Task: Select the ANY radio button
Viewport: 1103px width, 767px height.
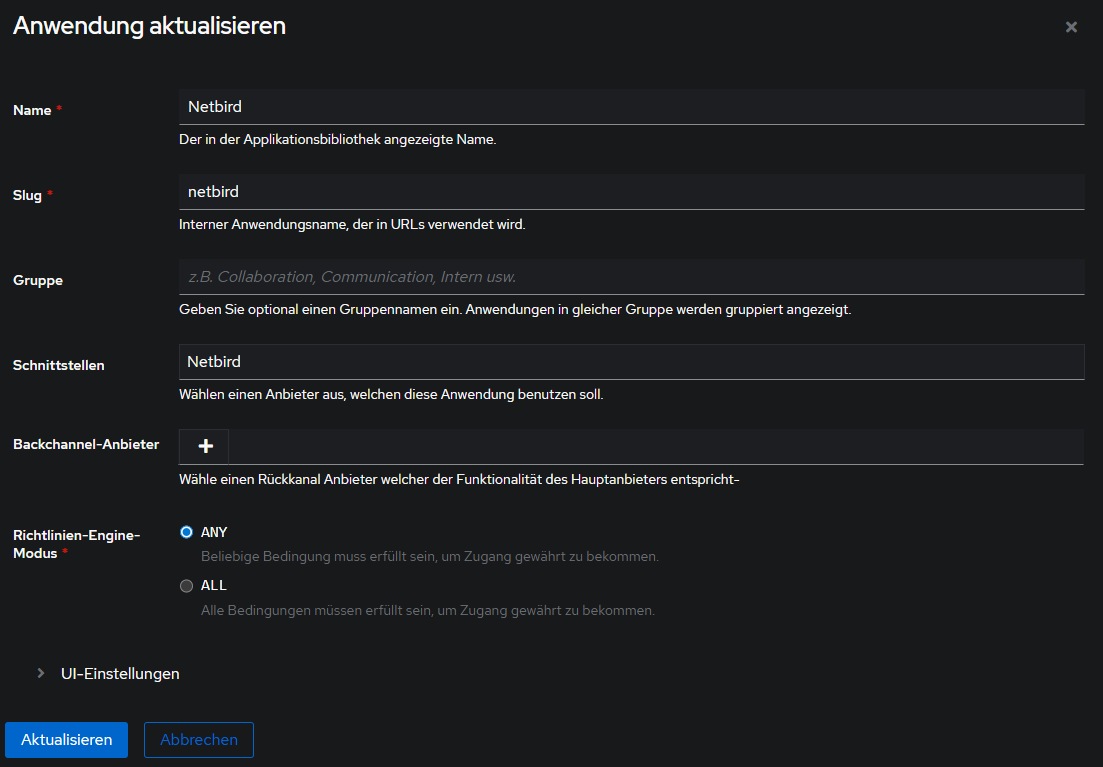Action: [x=186, y=533]
